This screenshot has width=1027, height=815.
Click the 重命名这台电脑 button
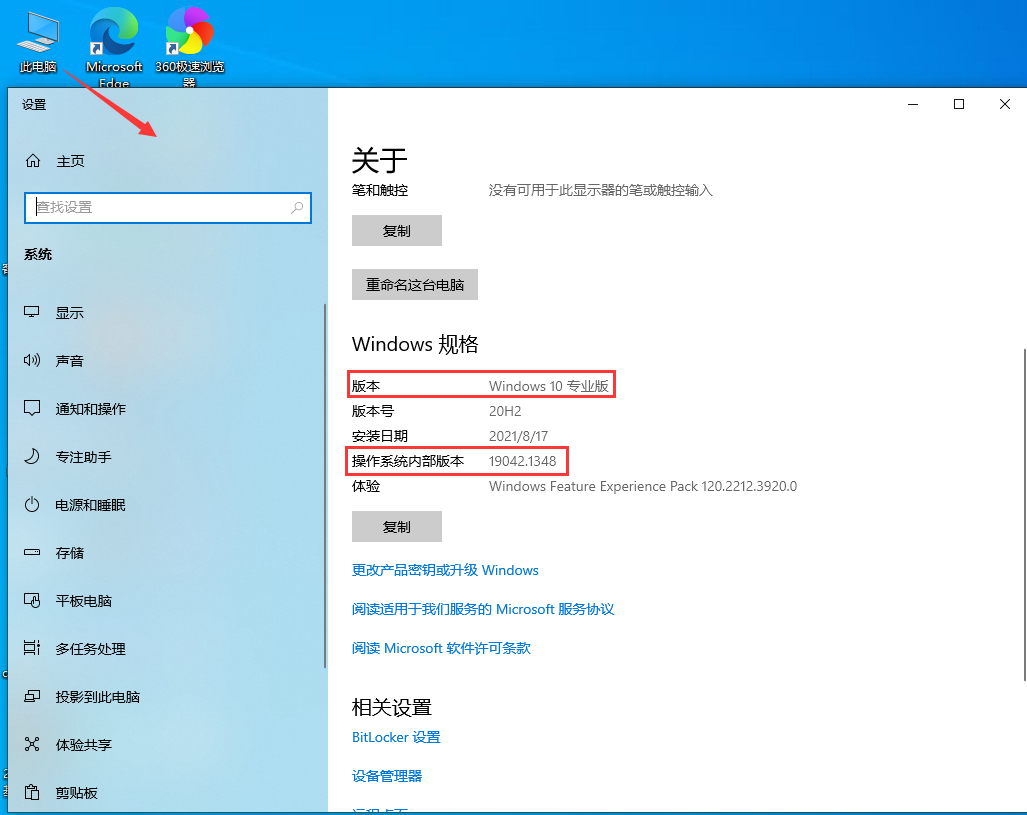(415, 284)
